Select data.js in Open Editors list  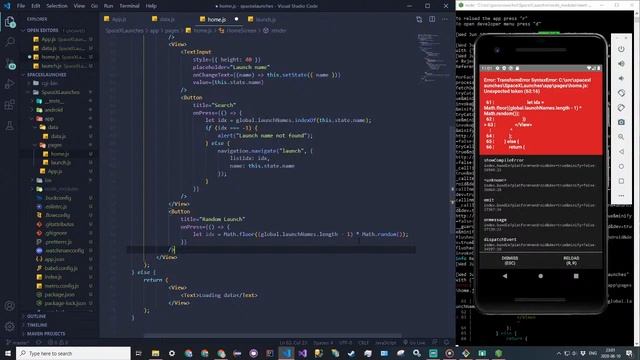point(61,48)
